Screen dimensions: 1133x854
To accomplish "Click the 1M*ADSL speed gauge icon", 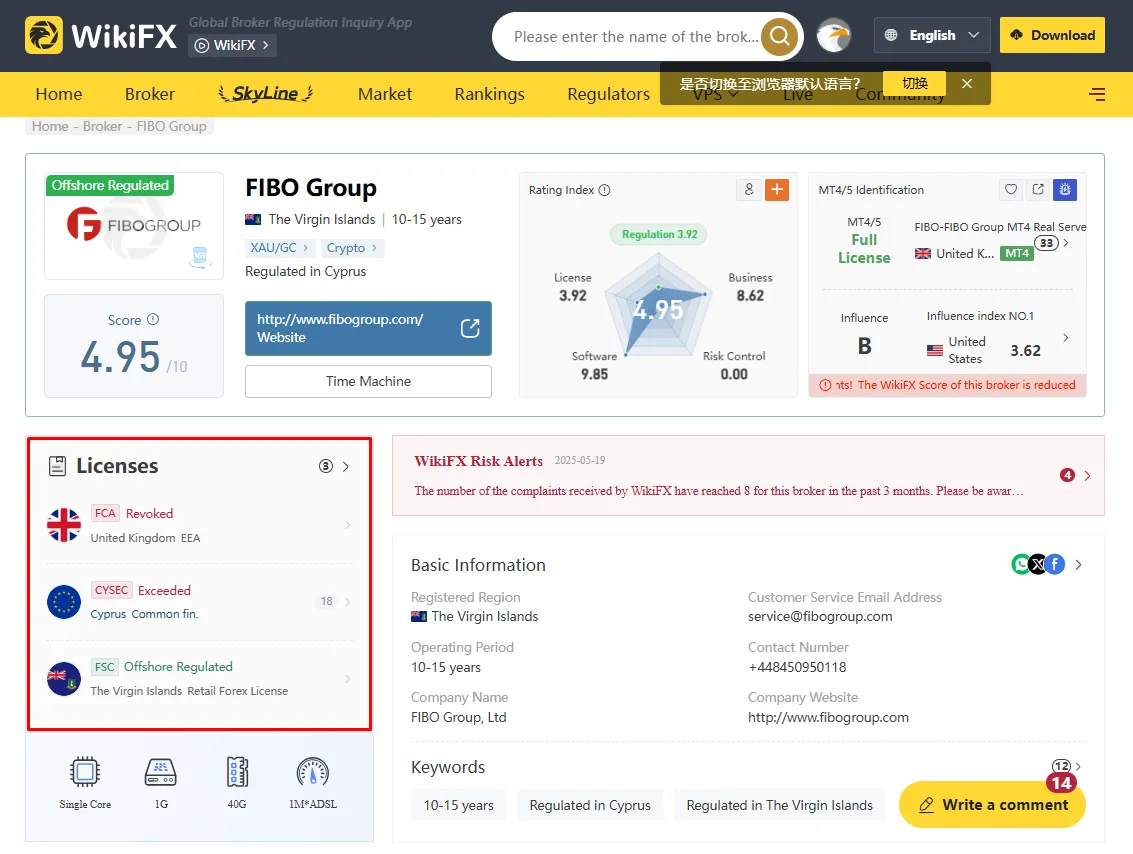I will pyautogui.click(x=313, y=772).
